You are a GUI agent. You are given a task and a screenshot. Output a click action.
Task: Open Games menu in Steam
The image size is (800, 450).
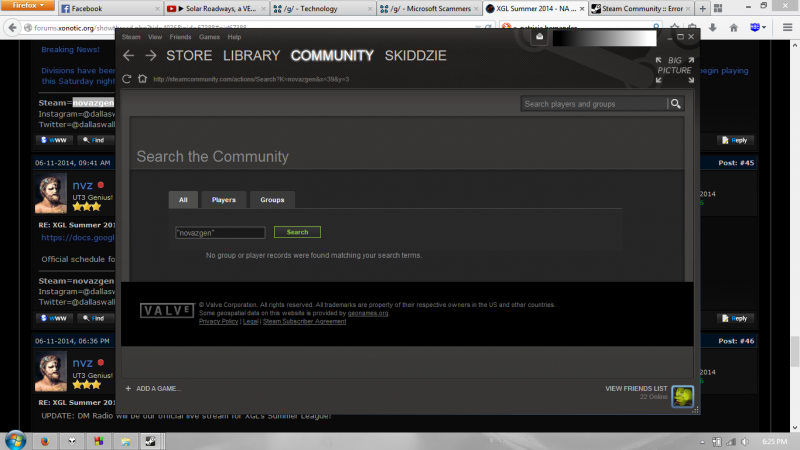coord(209,37)
